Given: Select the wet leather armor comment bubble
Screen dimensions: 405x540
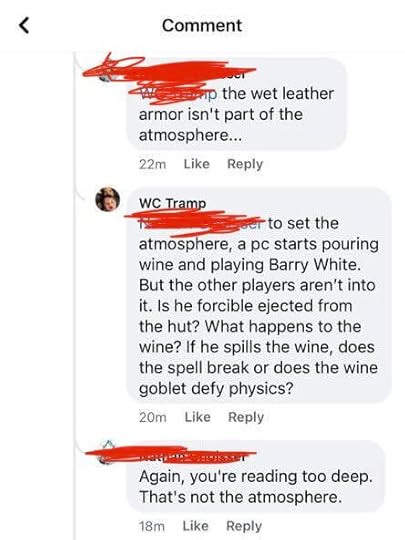Looking at the screenshot, I should pos(236,105).
